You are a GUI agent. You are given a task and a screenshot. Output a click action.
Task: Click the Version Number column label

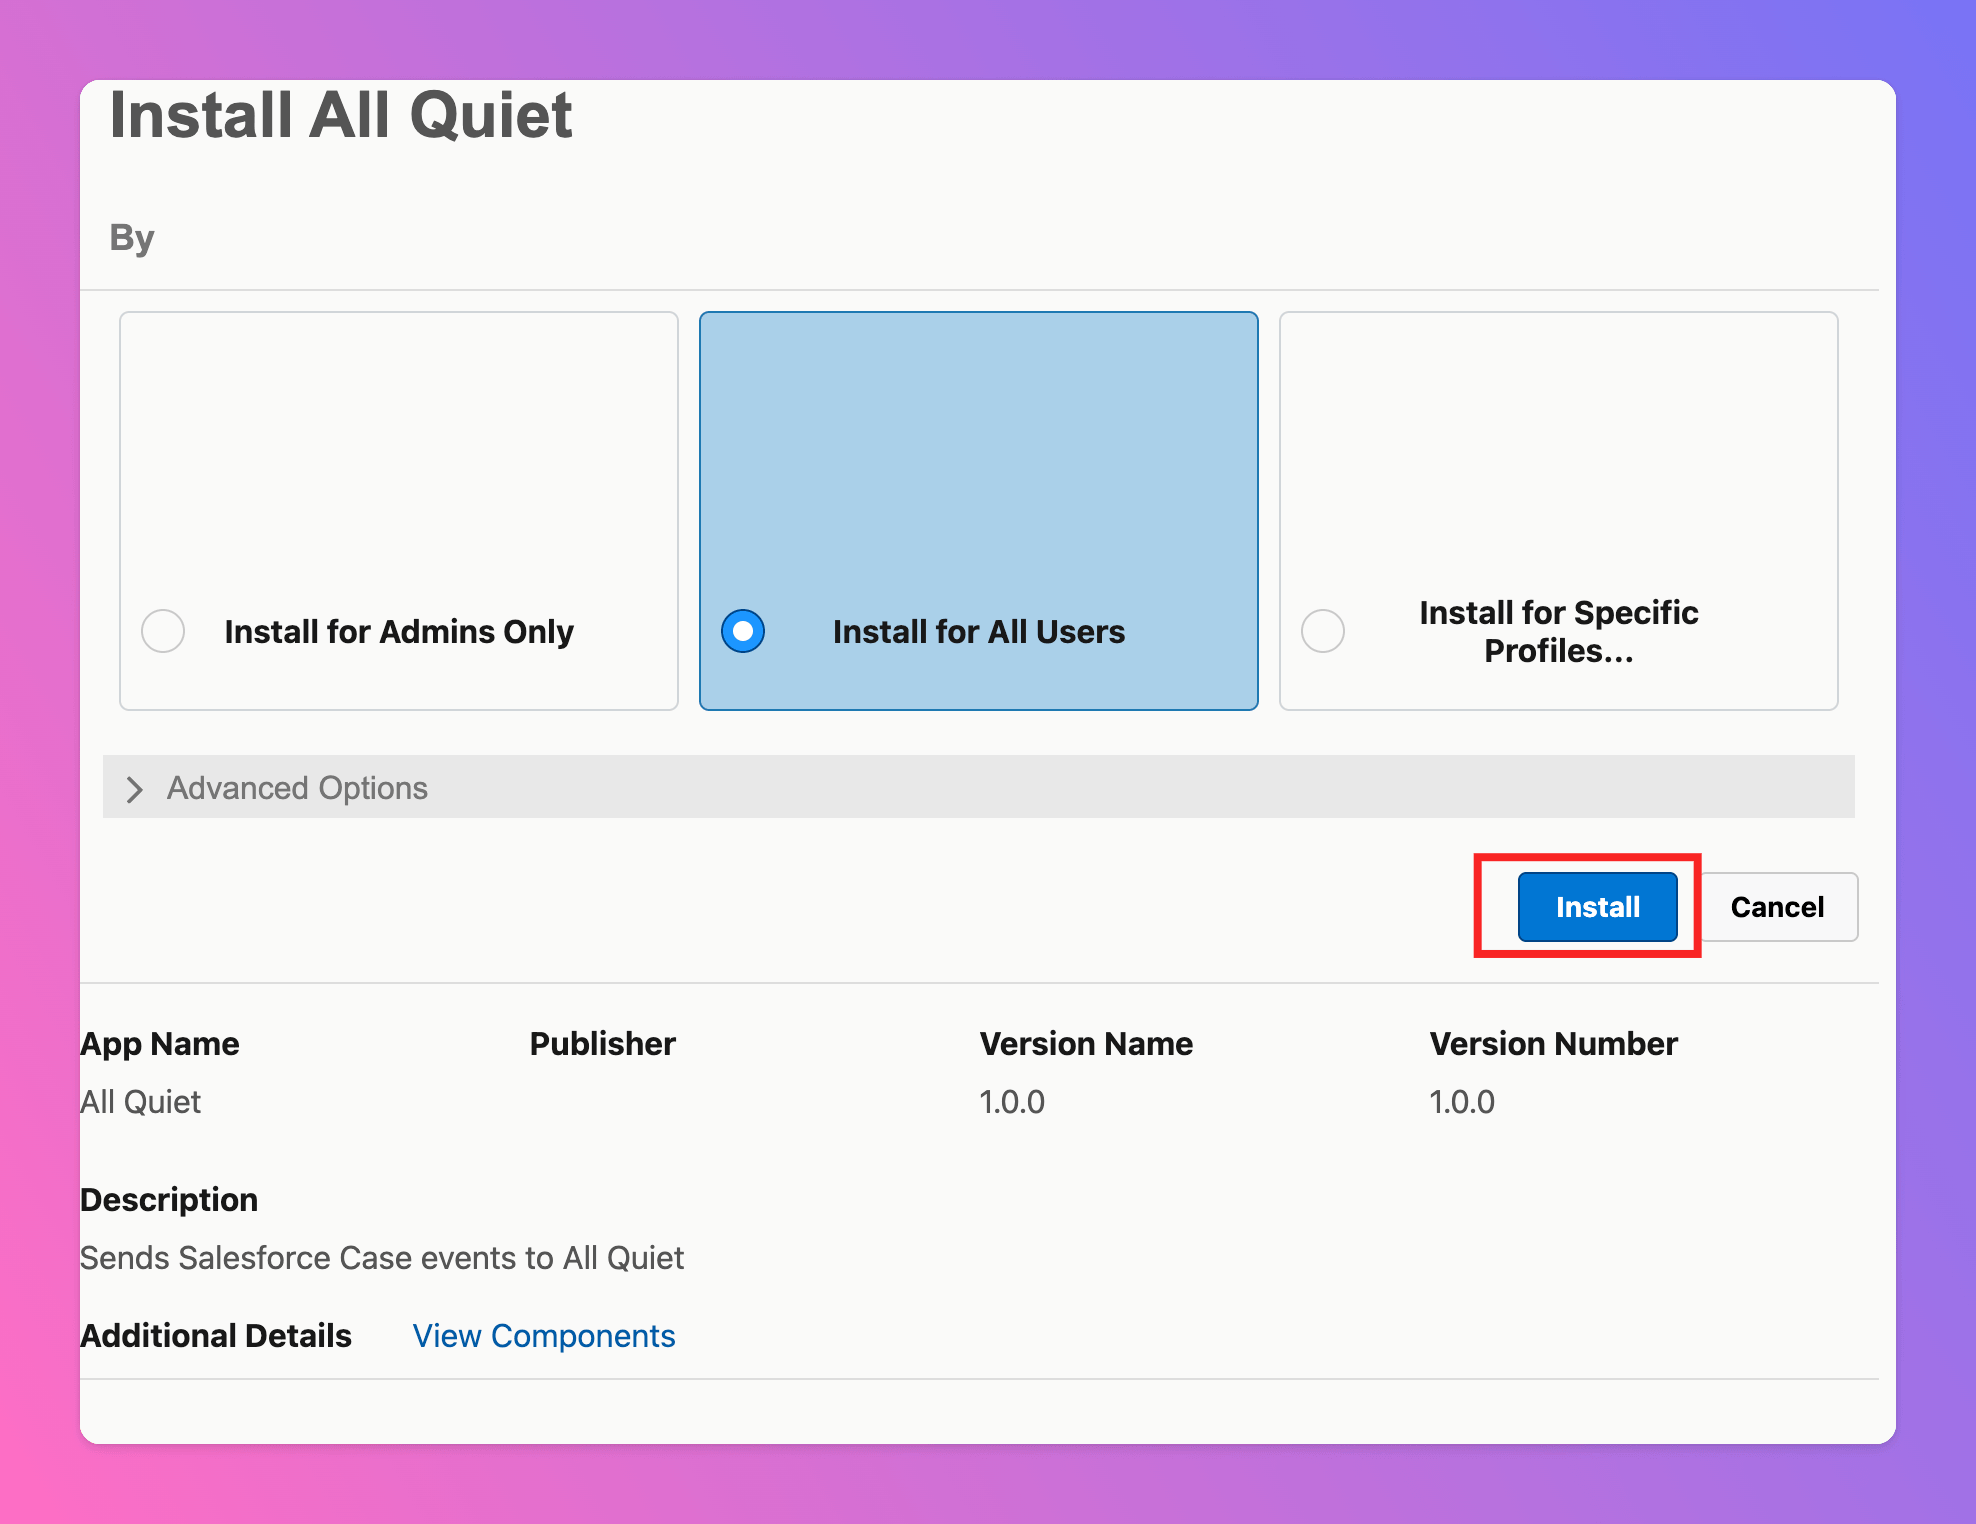1554,1044
